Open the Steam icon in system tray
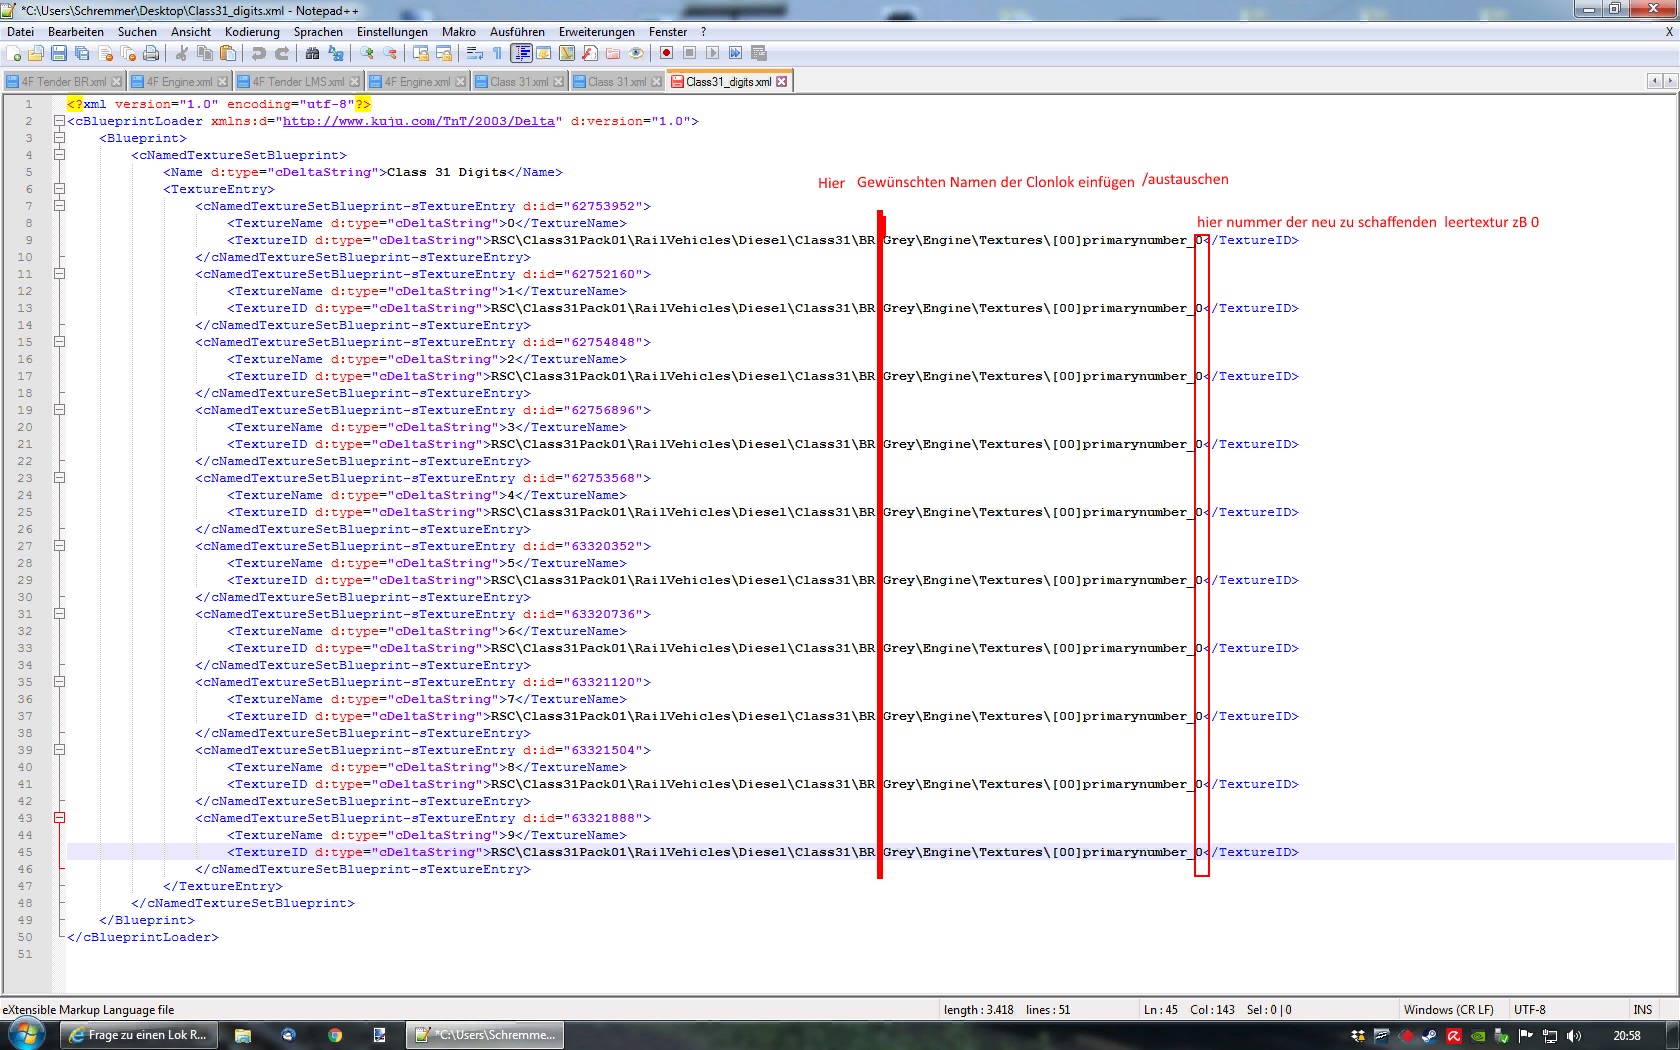 1429,1036
